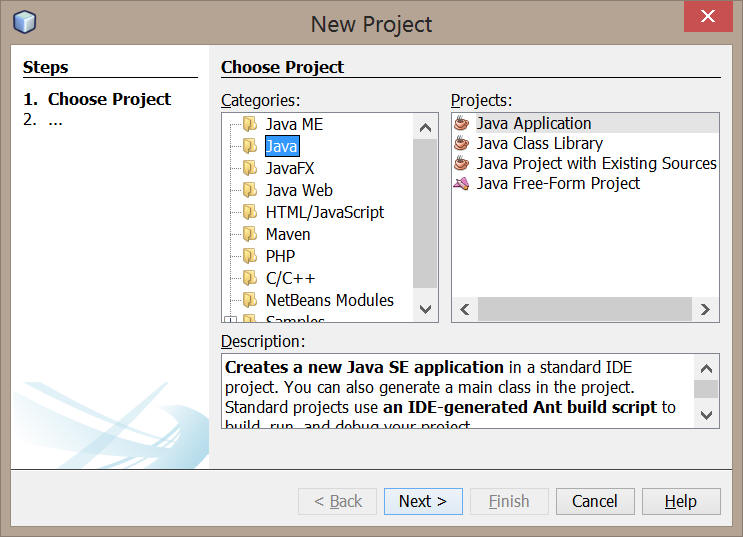The height and width of the screenshot is (537, 743).
Task: Select the C/C++ category
Action: coord(290,278)
